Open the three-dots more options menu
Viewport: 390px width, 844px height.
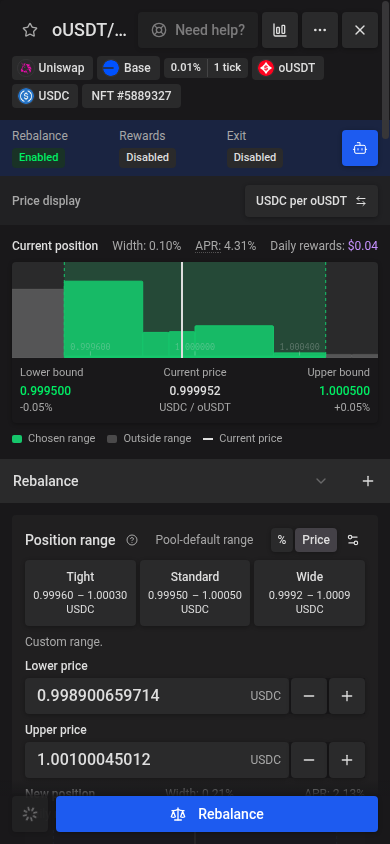point(320,30)
